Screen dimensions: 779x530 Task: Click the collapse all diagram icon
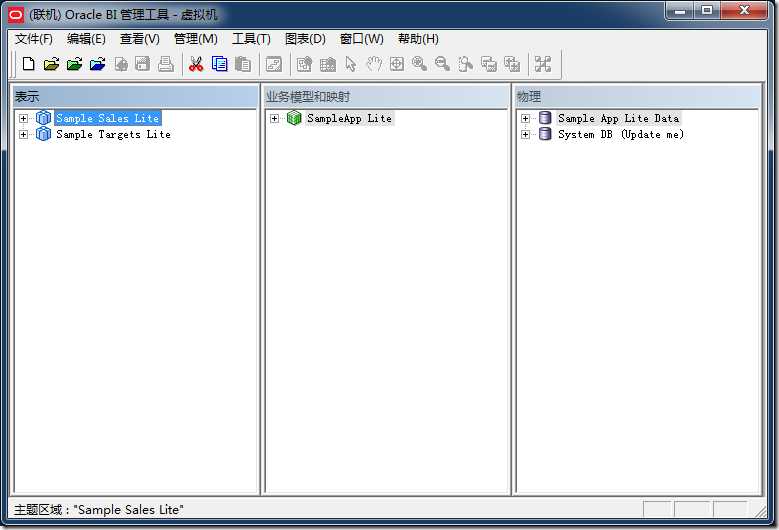[x=489, y=64]
